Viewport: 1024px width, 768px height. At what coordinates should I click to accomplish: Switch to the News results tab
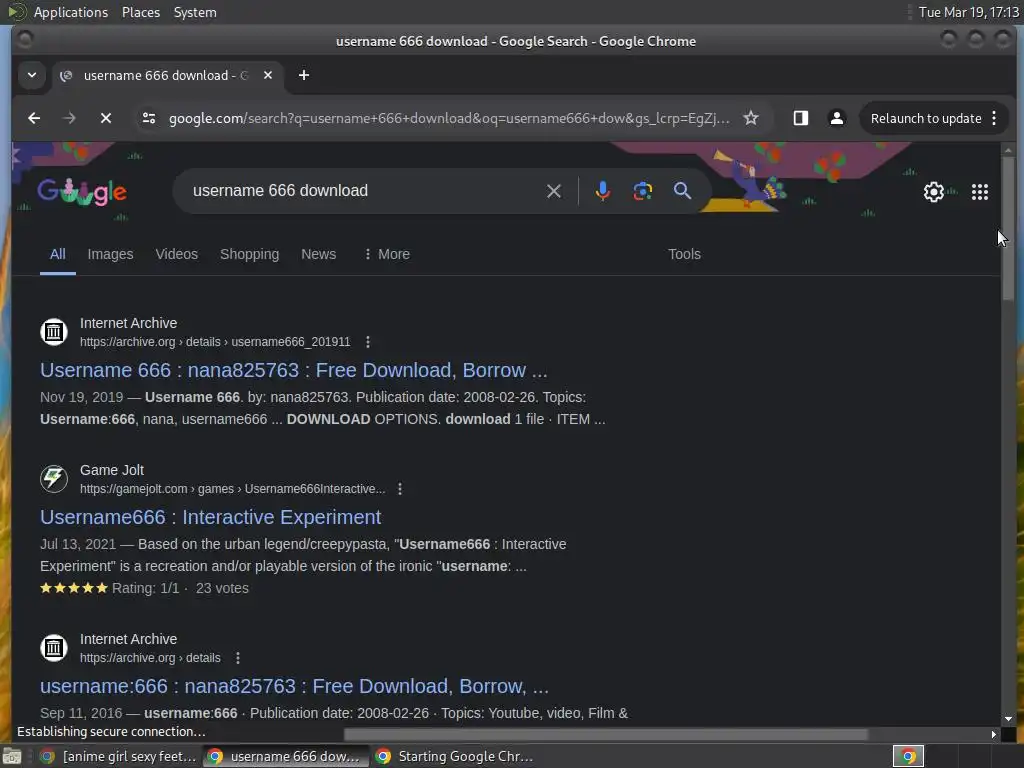pos(319,254)
